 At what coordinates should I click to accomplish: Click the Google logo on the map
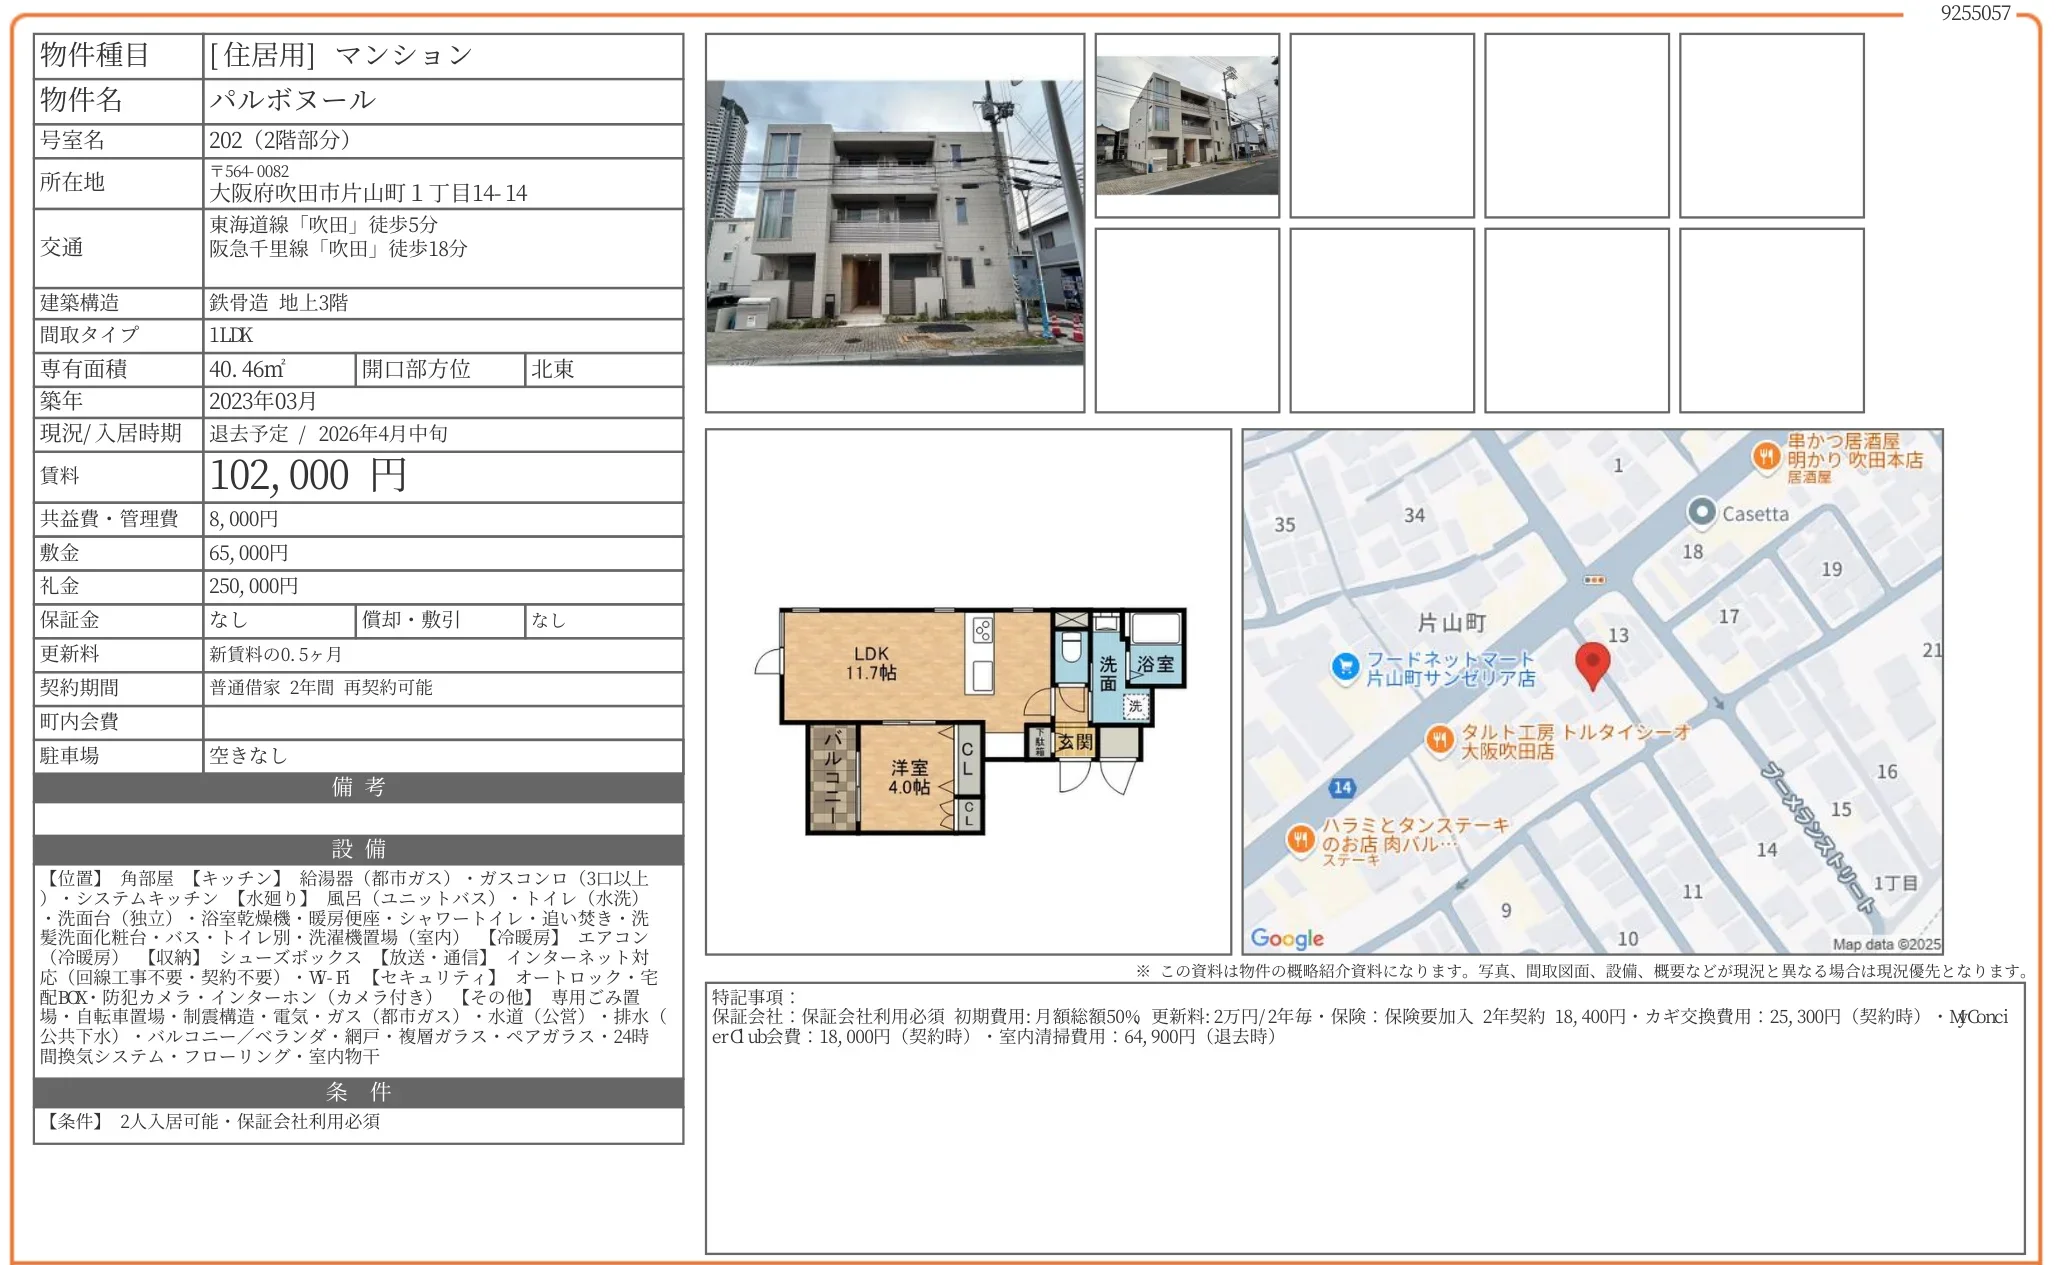1287,937
